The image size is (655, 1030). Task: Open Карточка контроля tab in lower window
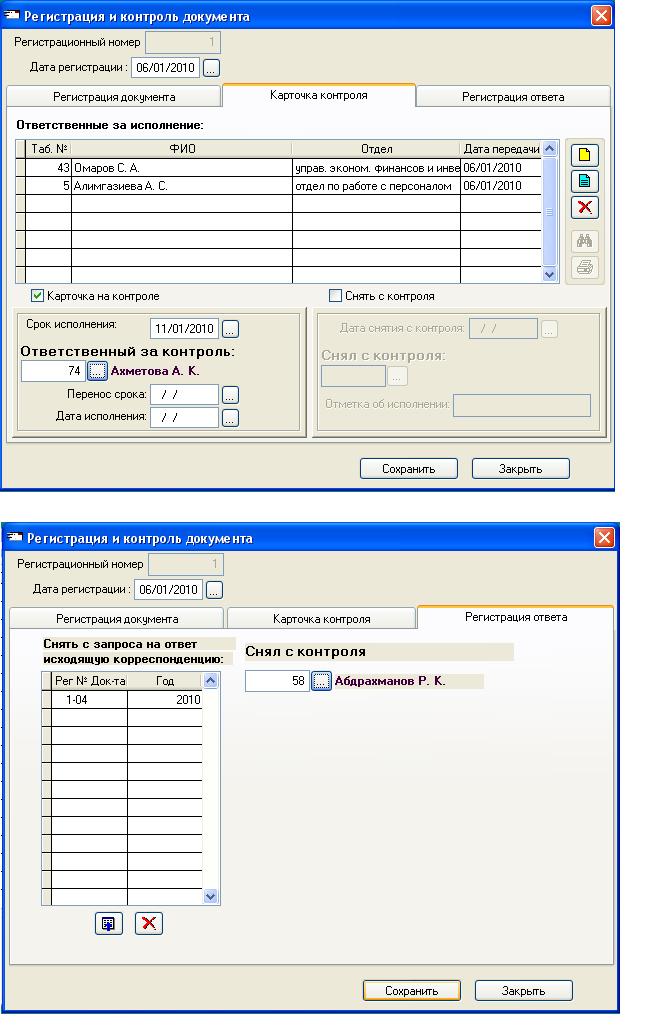(321, 619)
